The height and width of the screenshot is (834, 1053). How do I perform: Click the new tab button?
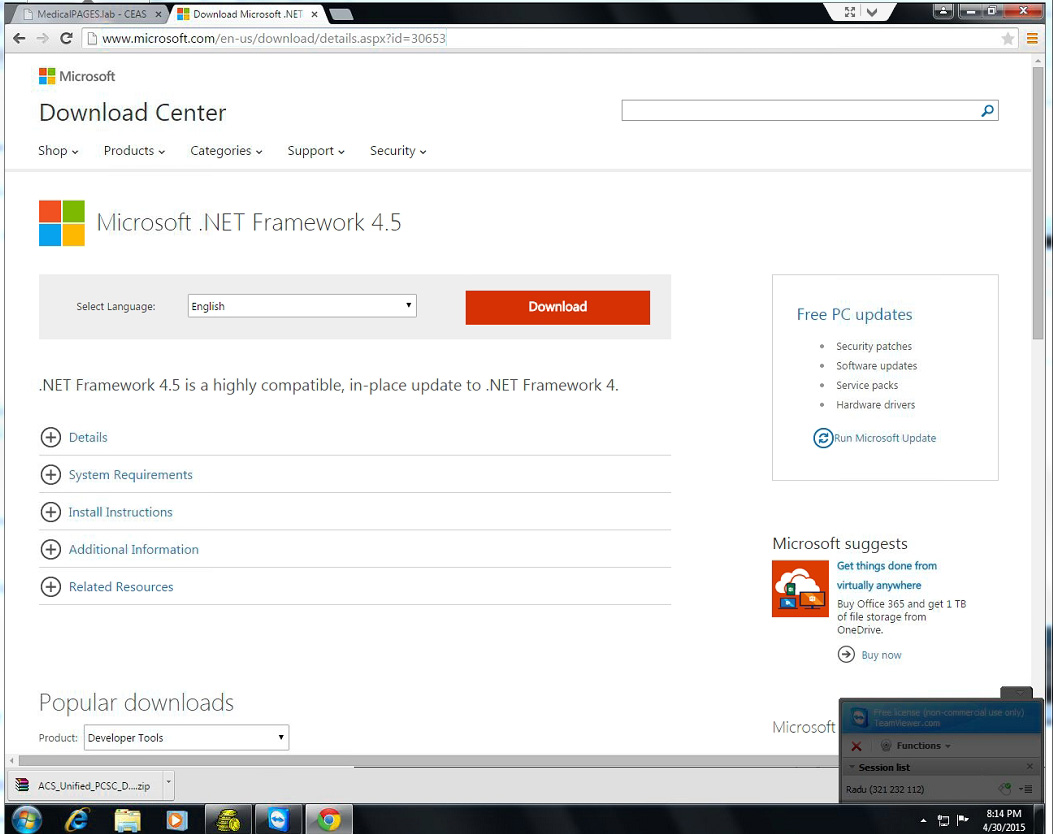341,15
